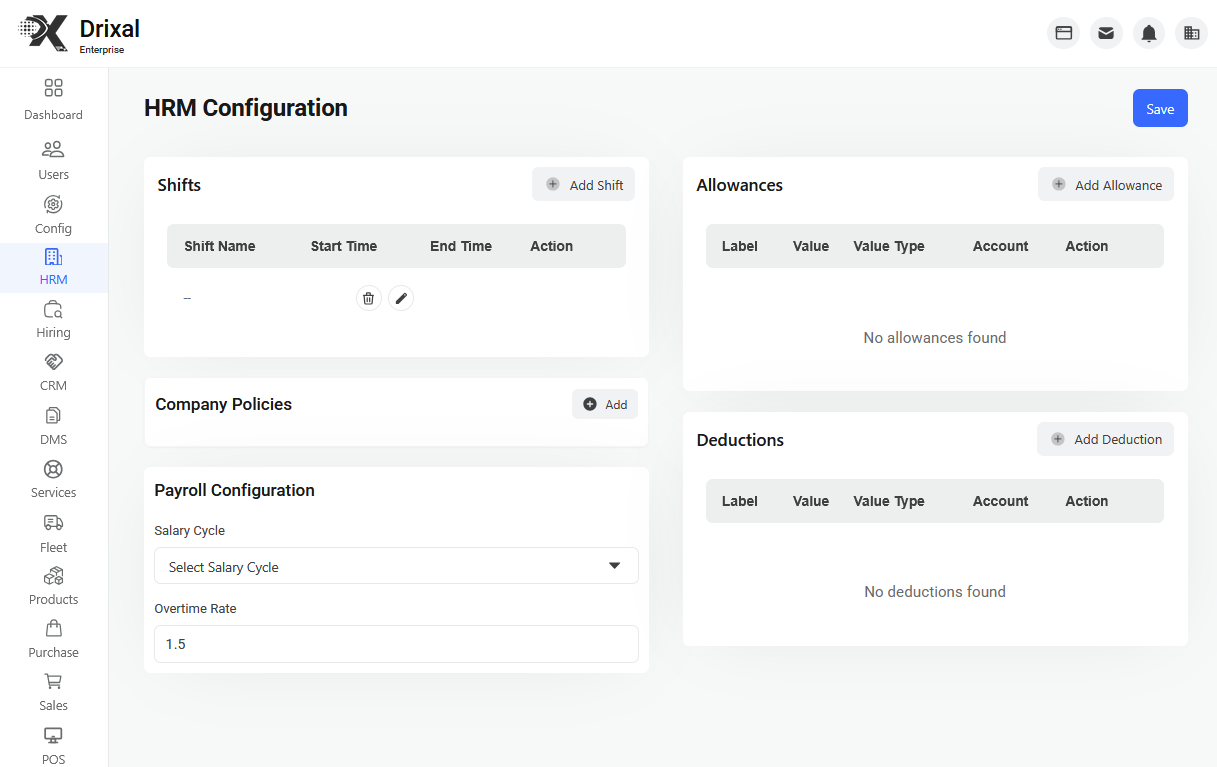Click the Drixal Enterprise logo
The height and width of the screenshot is (767, 1217).
click(x=79, y=32)
